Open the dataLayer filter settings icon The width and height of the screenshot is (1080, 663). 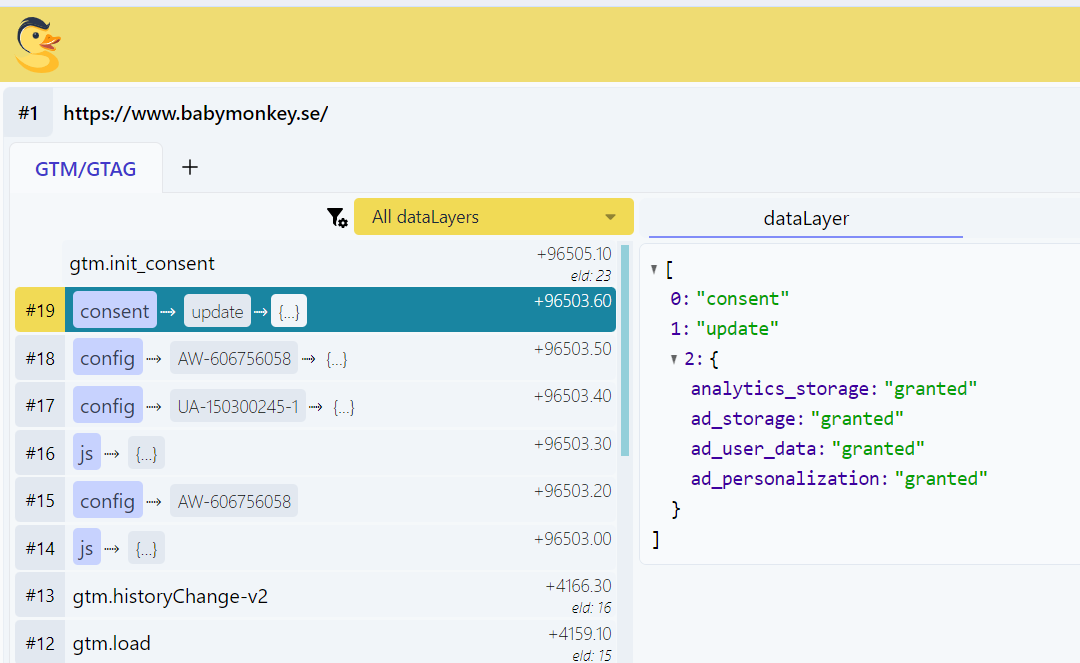coord(337,218)
